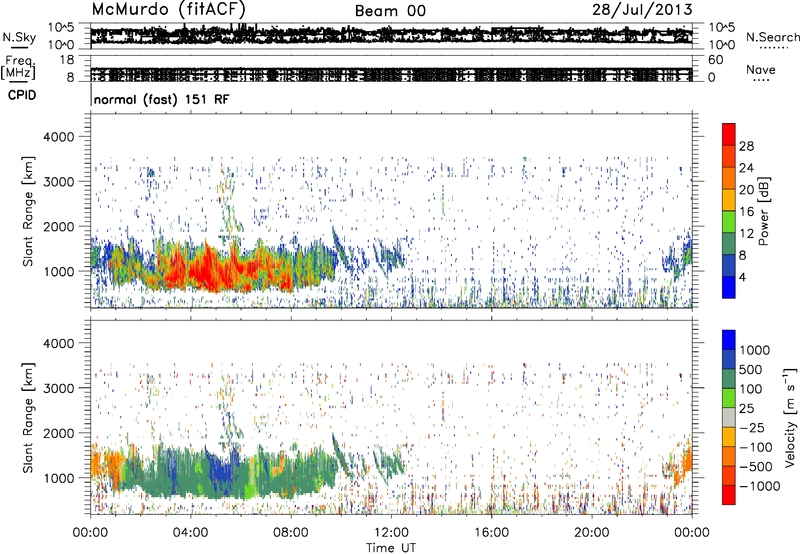Click the 'Freq. [MHz]' axis label

18,68
